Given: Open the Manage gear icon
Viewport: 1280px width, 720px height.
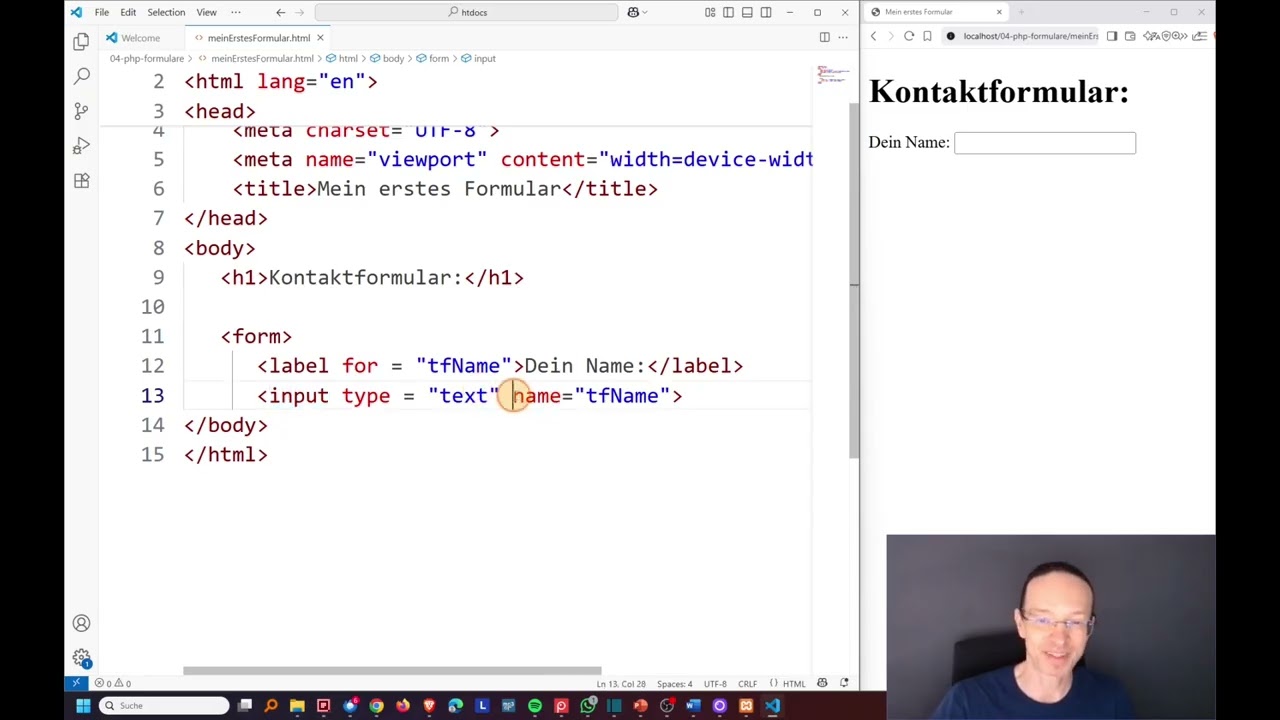Looking at the screenshot, I should (81, 657).
